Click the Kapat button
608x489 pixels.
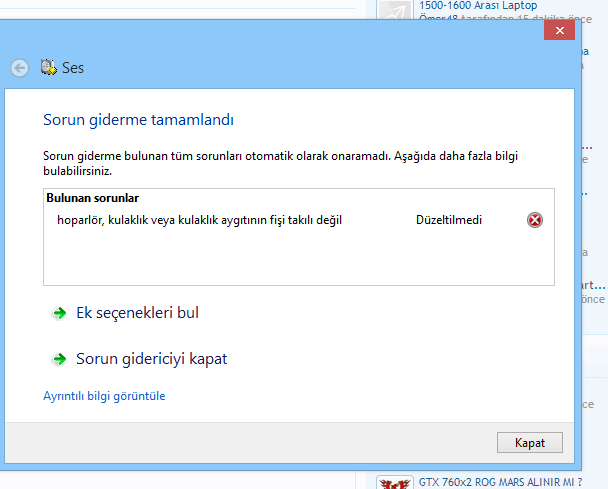[530, 442]
